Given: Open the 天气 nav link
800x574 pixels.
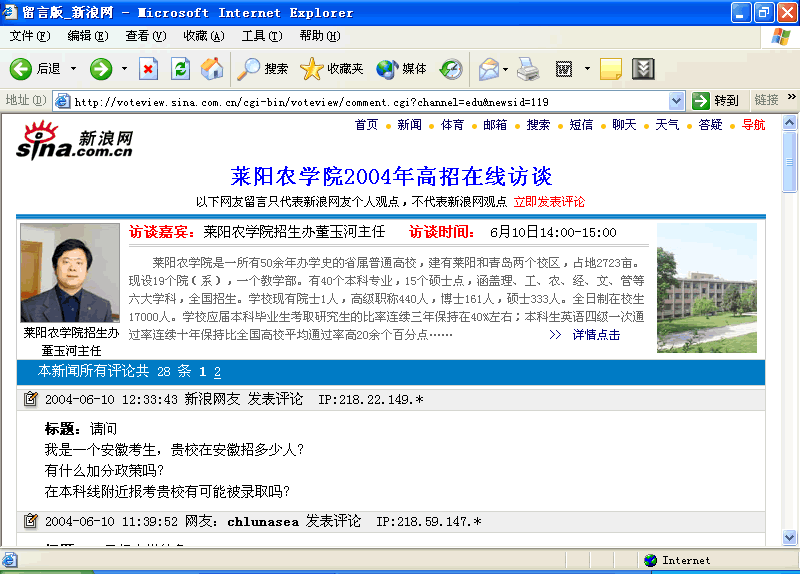Looking at the screenshot, I should click(667, 125).
